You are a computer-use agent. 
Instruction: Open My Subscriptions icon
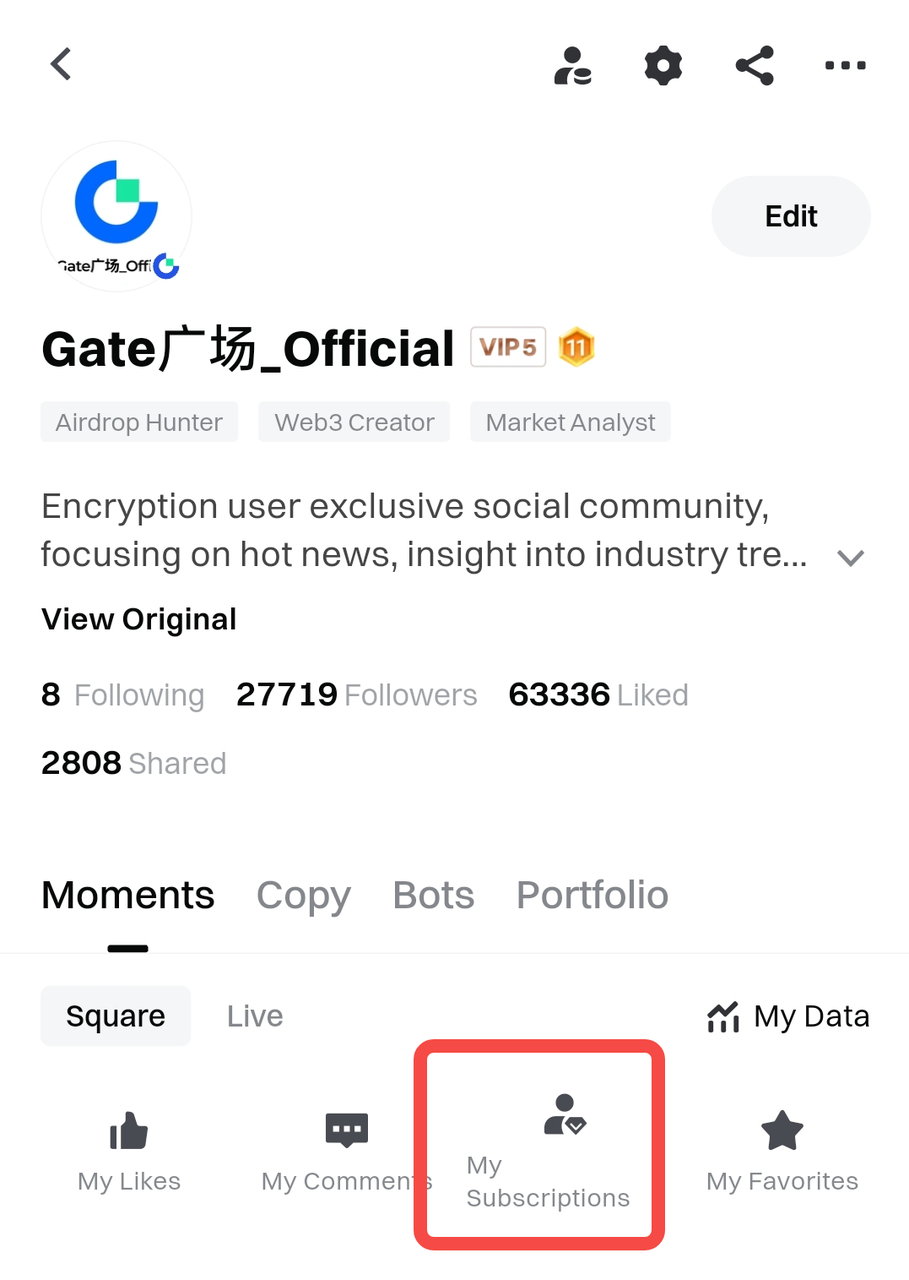[x=565, y=1113]
